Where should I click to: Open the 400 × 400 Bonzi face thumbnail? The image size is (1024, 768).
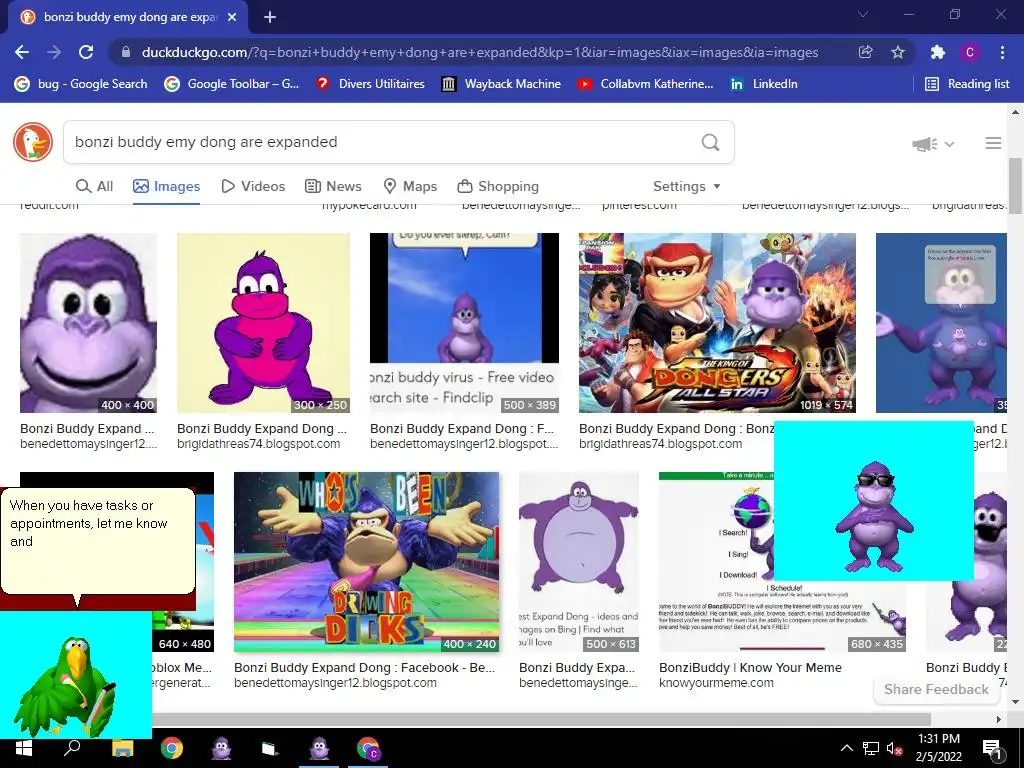coord(88,323)
